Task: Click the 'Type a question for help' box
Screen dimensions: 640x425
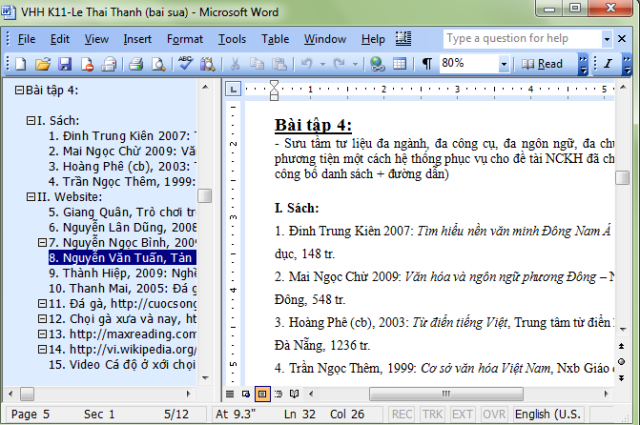Action: (521, 39)
